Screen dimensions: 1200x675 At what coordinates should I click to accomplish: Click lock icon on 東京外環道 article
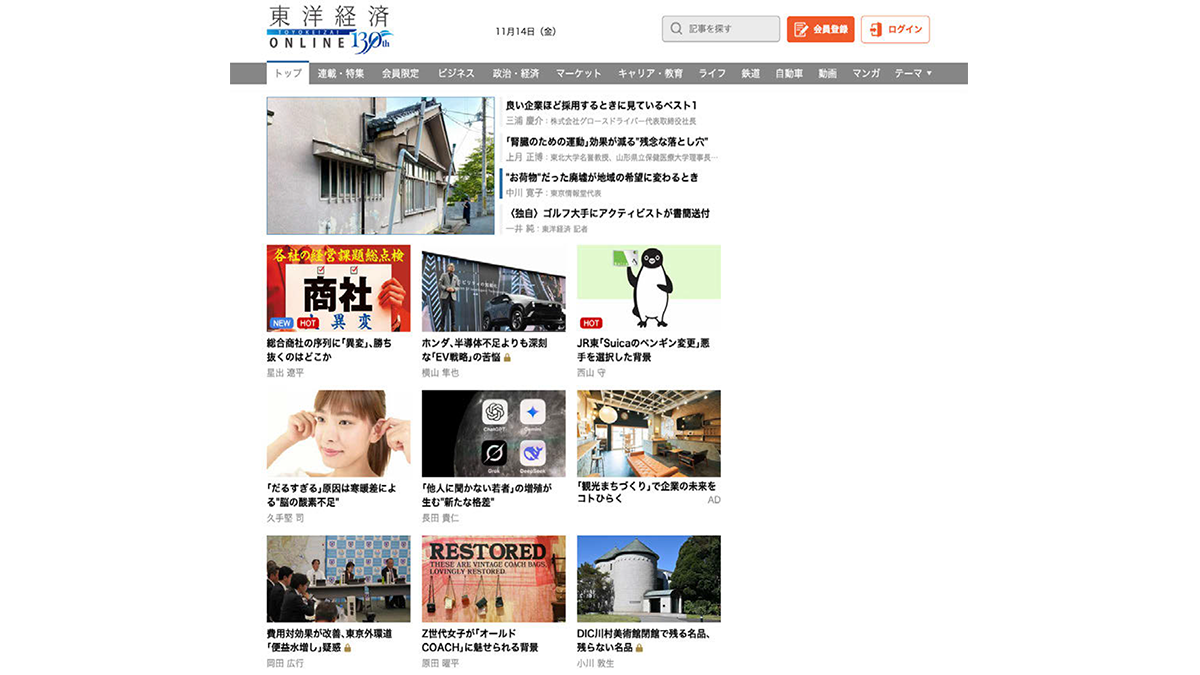click(347, 648)
